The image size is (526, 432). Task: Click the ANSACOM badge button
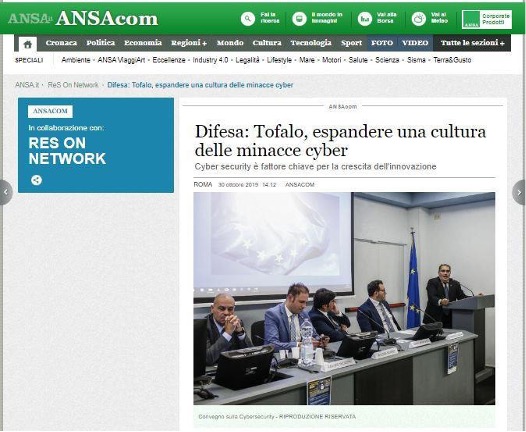(x=50, y=111)
